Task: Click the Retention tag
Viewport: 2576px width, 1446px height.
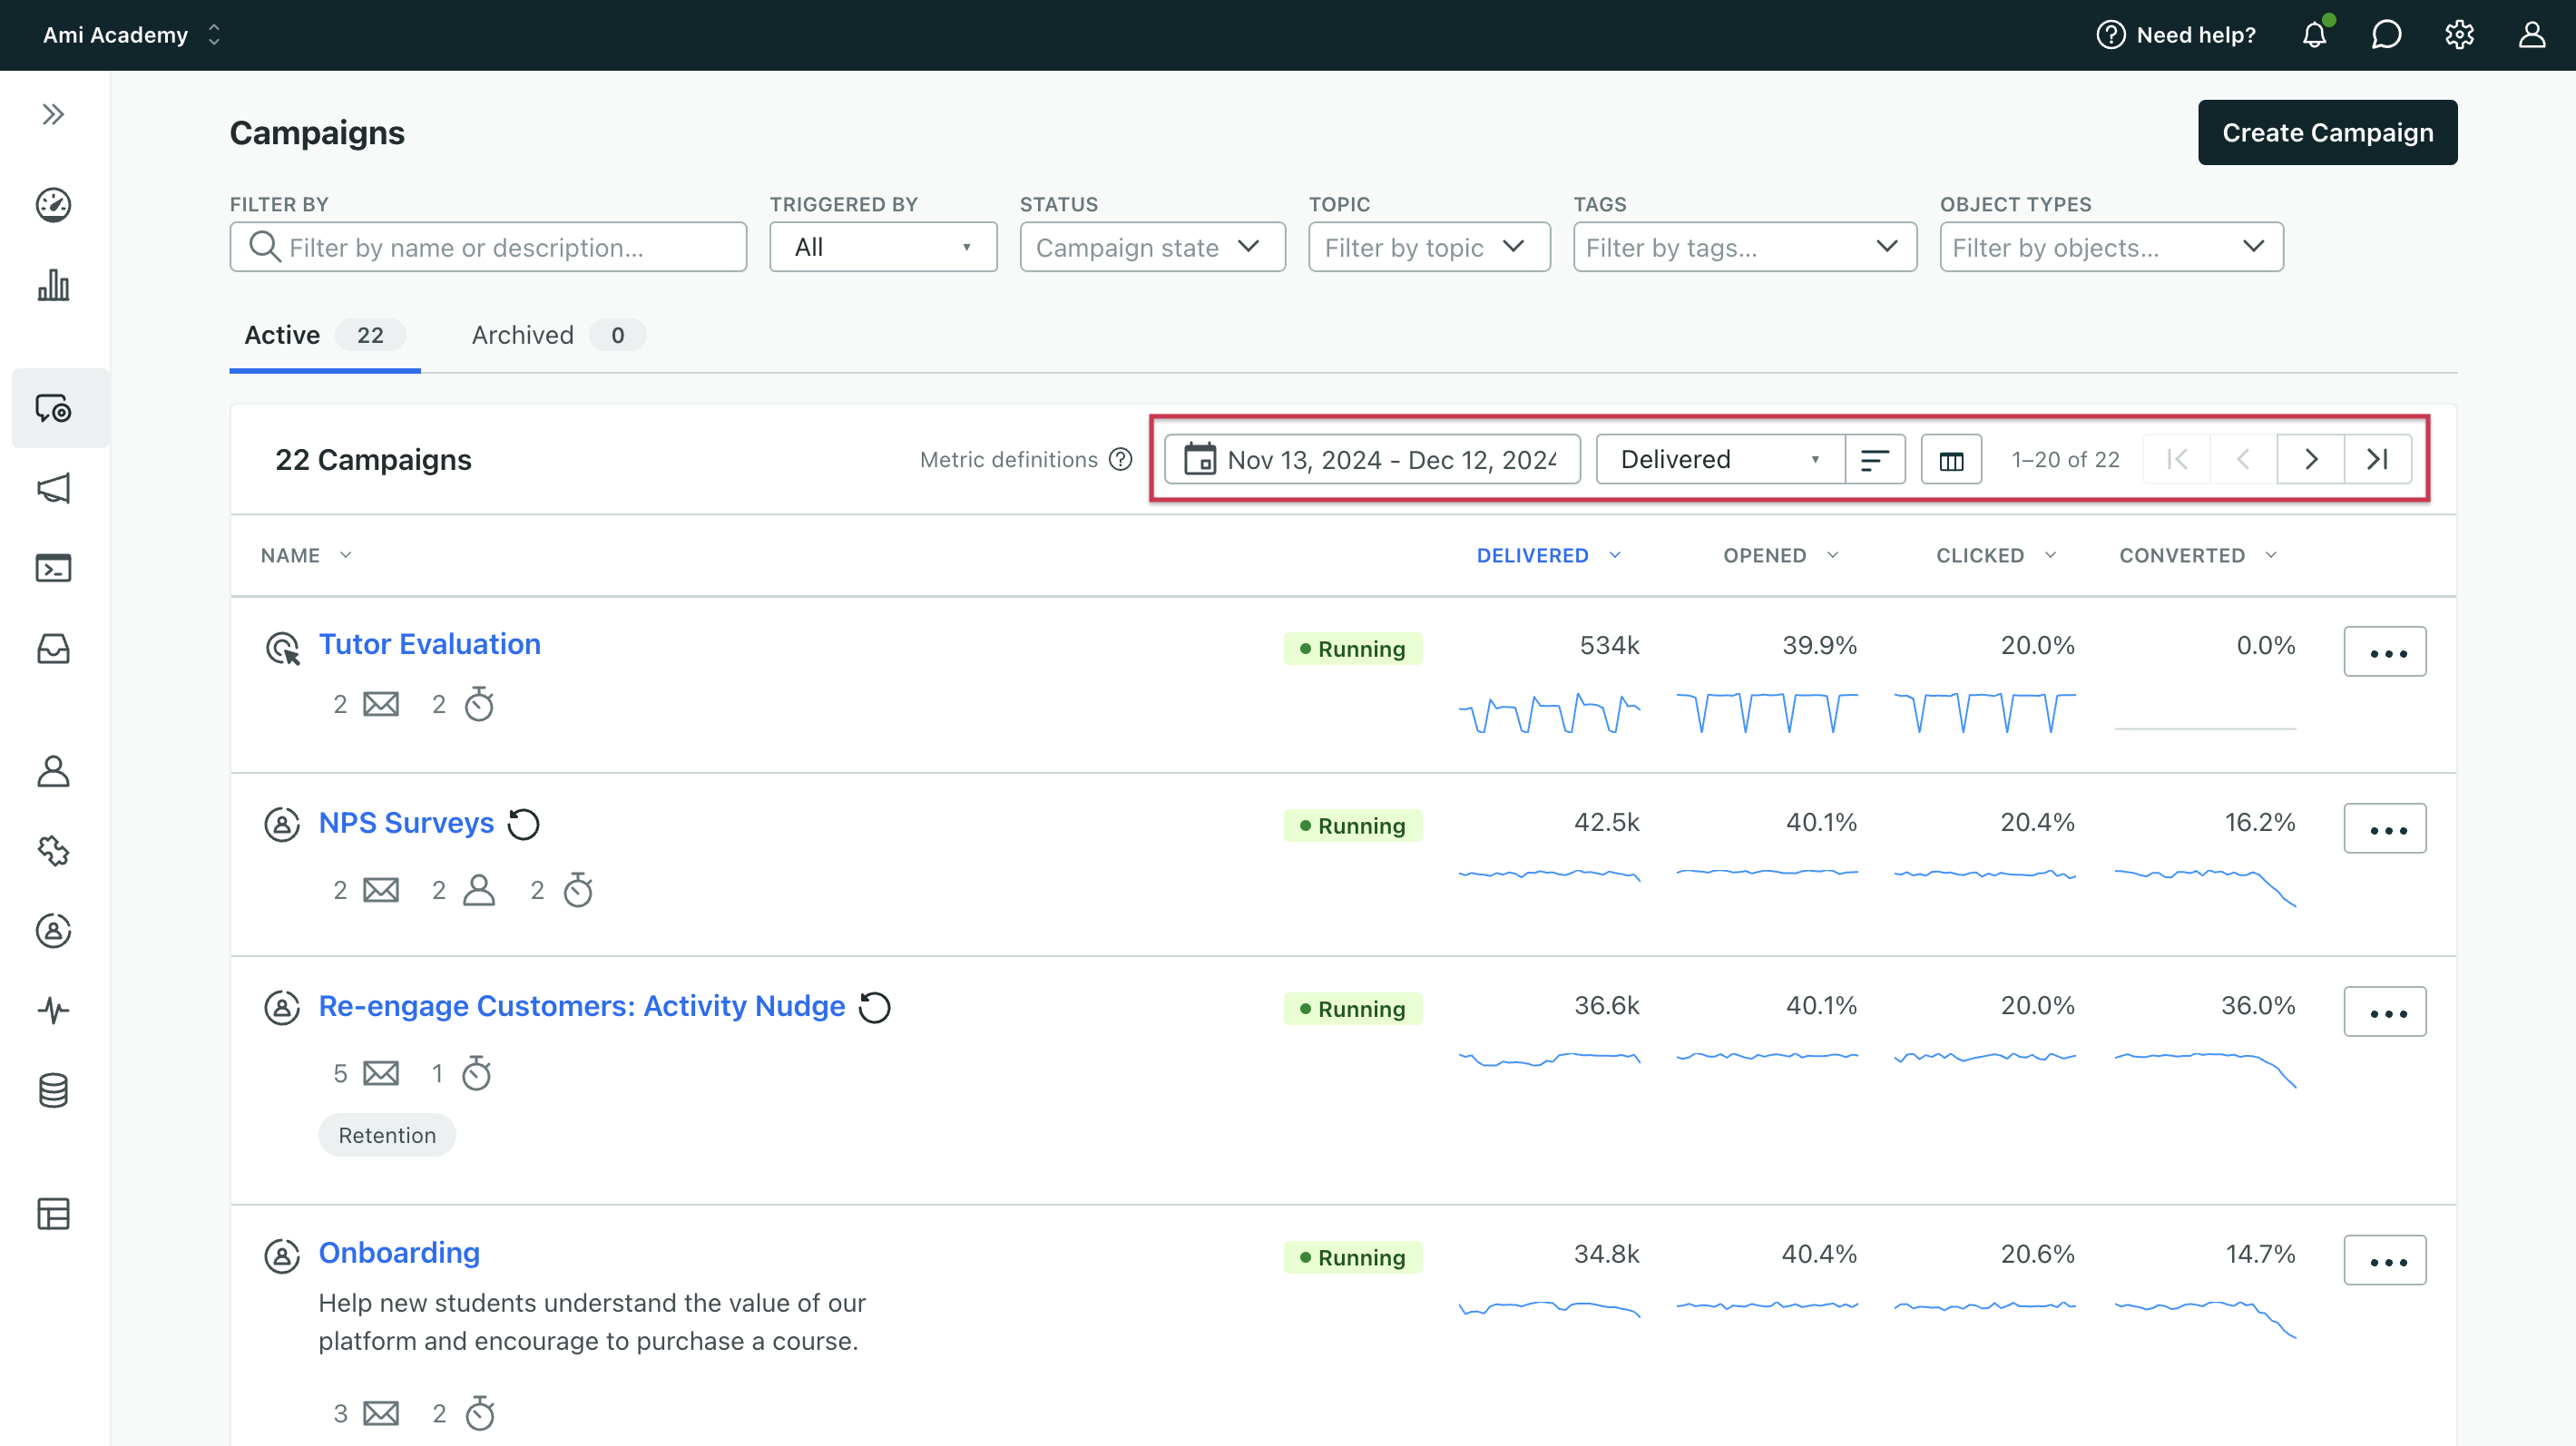Action: [x=387, y=1136]
